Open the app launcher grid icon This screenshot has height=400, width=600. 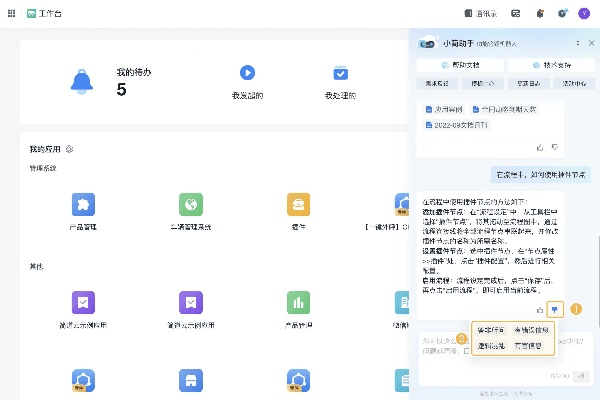[x=11, y=13]
